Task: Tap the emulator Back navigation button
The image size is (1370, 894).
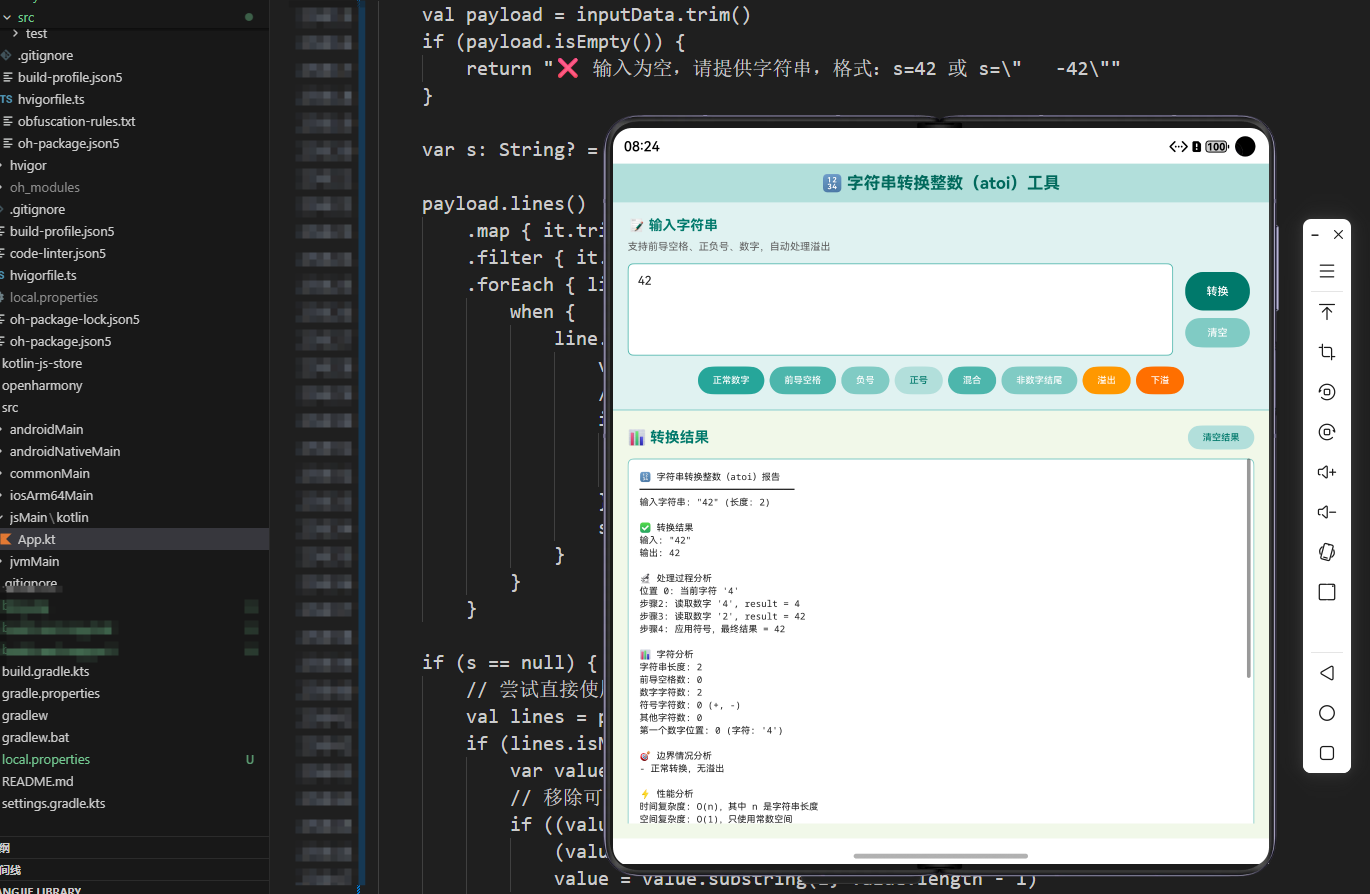Action: [1327, 672]
